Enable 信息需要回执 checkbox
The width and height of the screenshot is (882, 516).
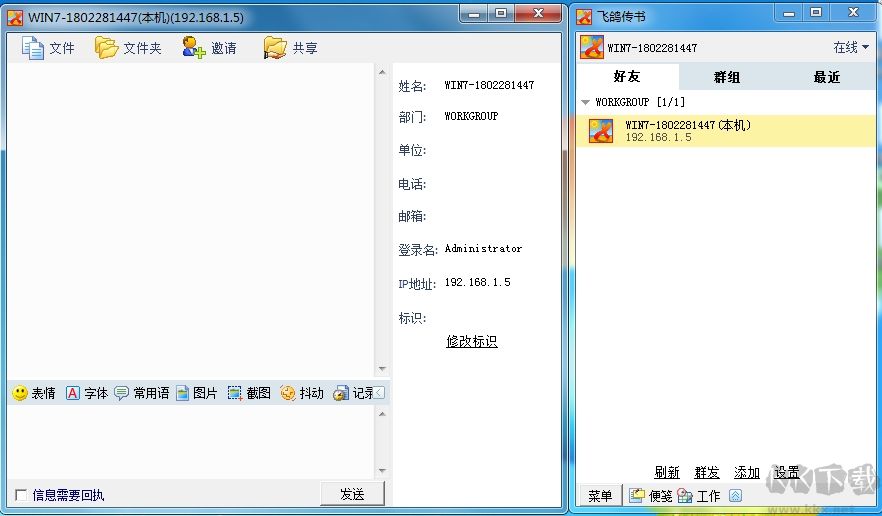tap(21, 495)
